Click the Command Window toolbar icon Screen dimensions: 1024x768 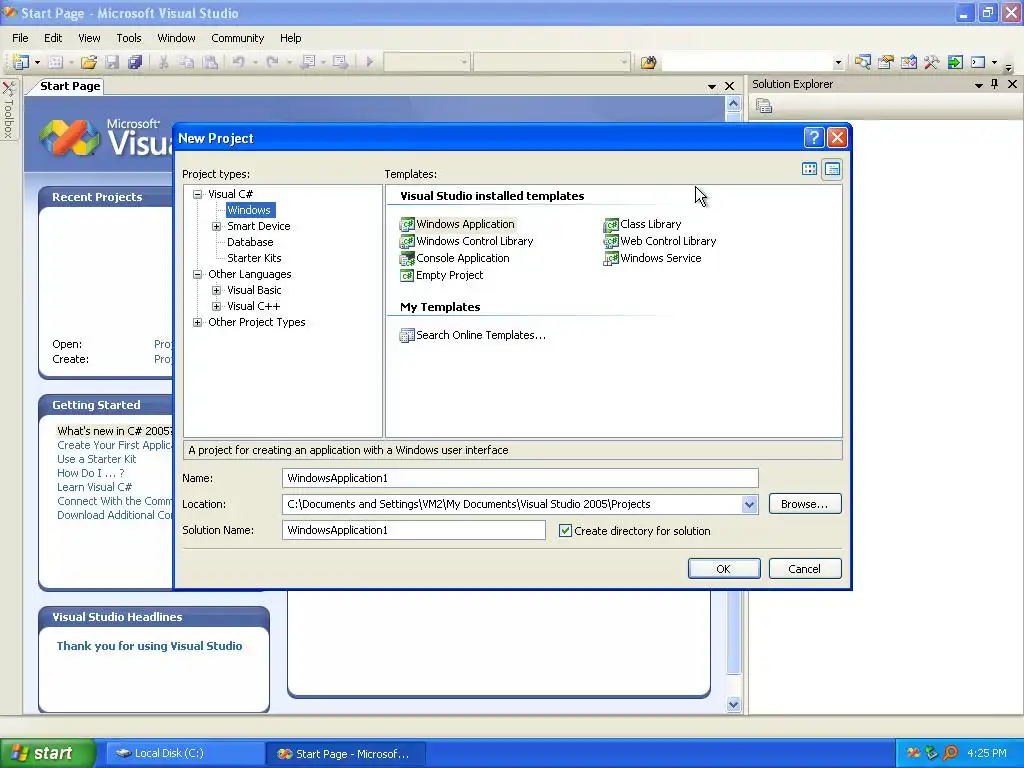tap(978, 62)
